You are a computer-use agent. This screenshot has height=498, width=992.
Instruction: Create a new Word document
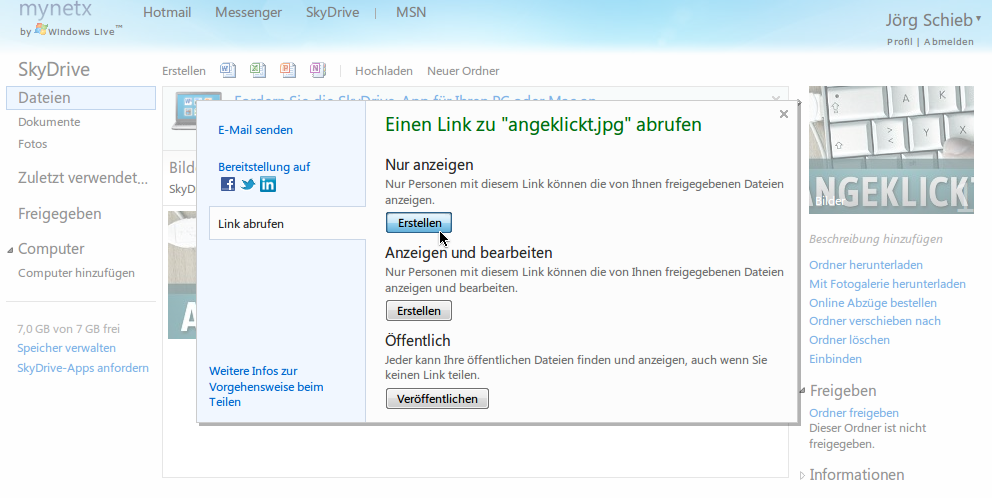(228, 70)
